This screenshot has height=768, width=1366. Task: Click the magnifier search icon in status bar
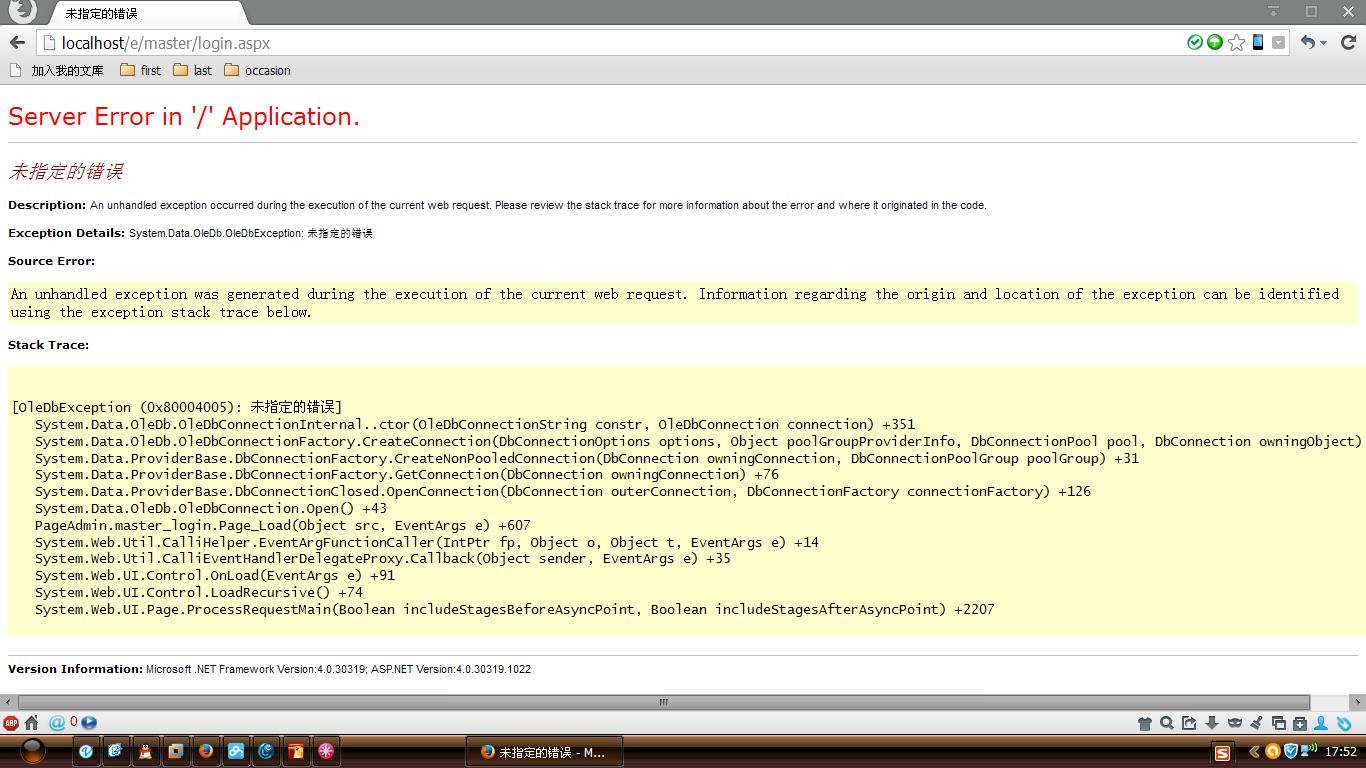point(1167,723)
